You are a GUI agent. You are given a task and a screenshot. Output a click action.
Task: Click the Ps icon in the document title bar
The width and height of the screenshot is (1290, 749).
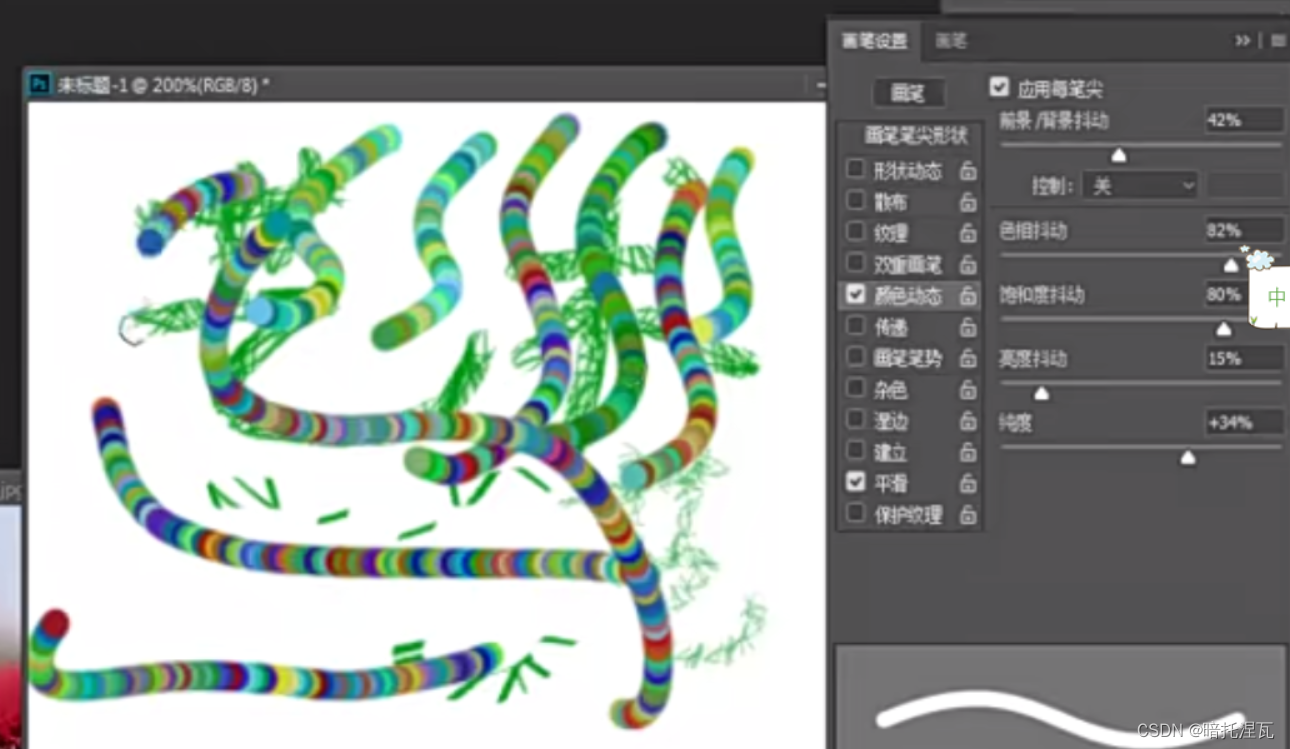coord(40,84)
